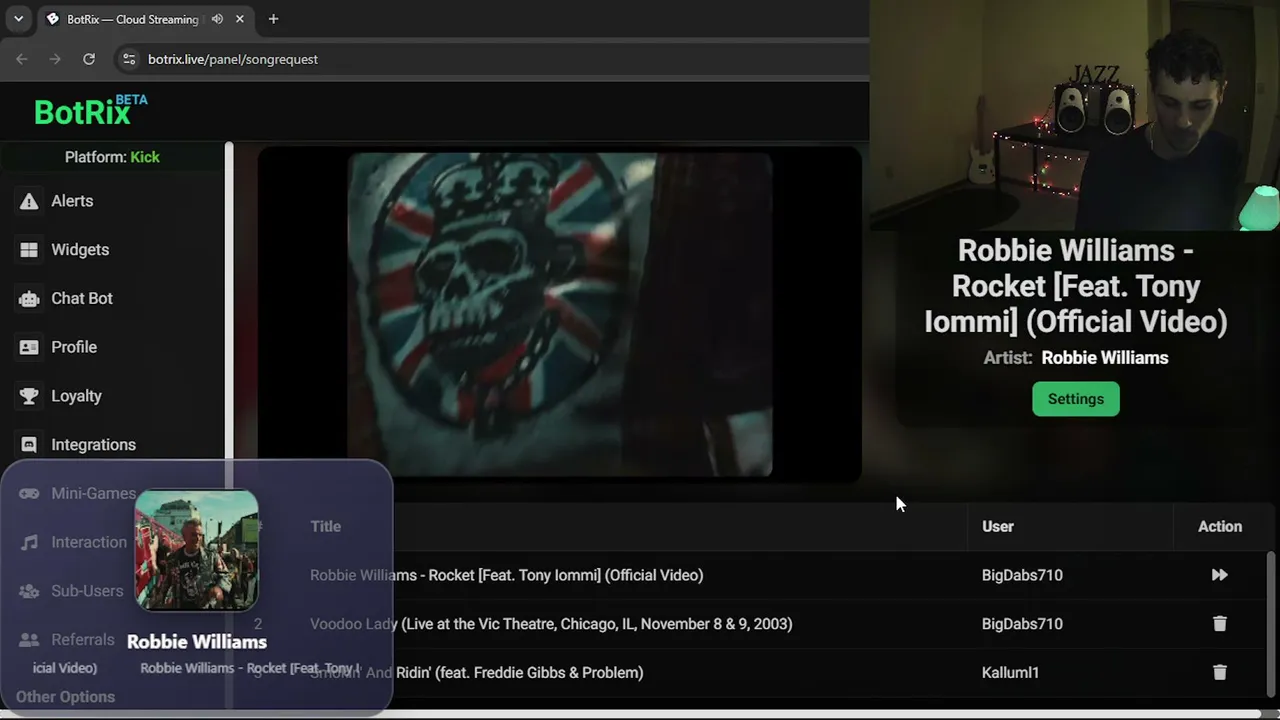Select the BotRix — Cloud Streaming tab
The width and height of the screenshot is (1280, 720).
(x=145, y=19)
